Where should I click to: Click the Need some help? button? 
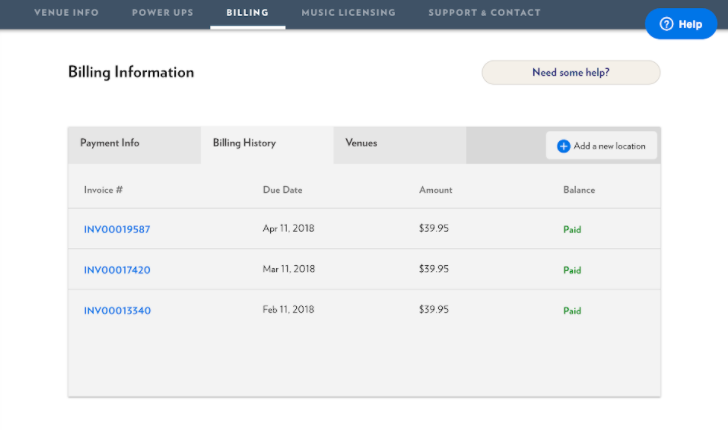571,72
